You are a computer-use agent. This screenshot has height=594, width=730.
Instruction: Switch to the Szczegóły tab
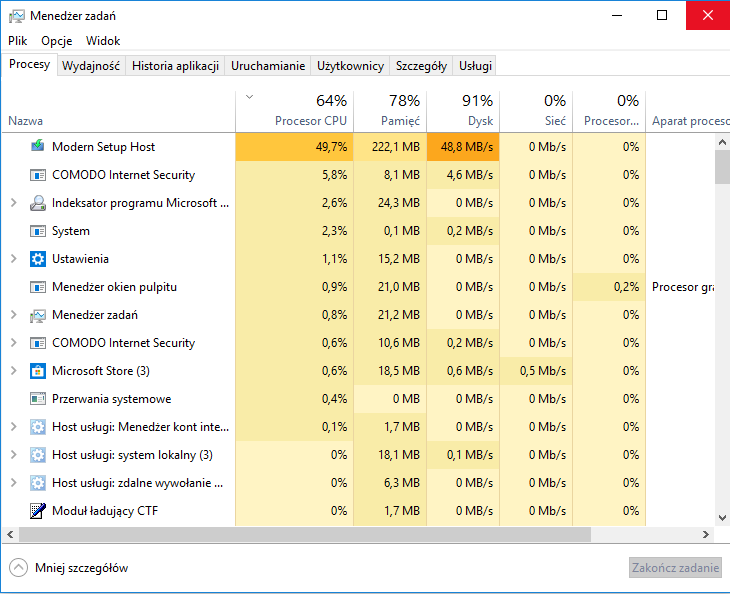click(421, 66)
